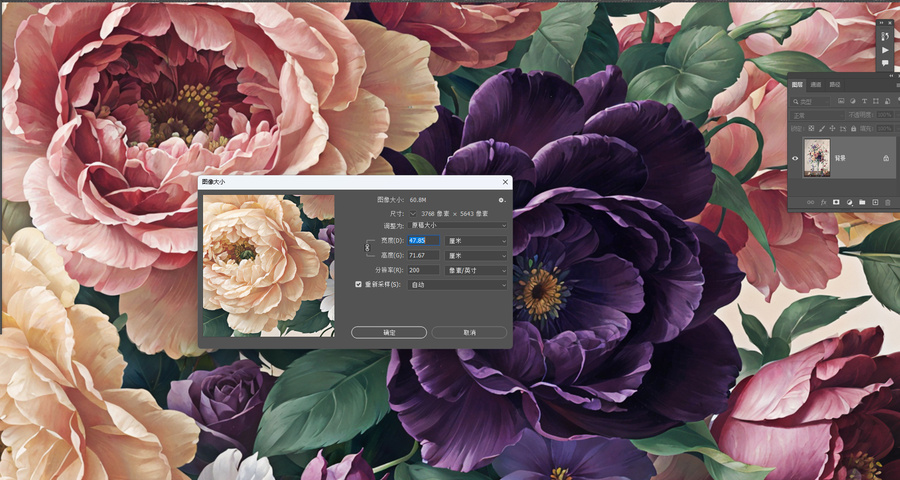Open the layer filter 类型 dropdown
Viewport: 900px width, 480px height.
pyautogui.click(x=810, y=101)
